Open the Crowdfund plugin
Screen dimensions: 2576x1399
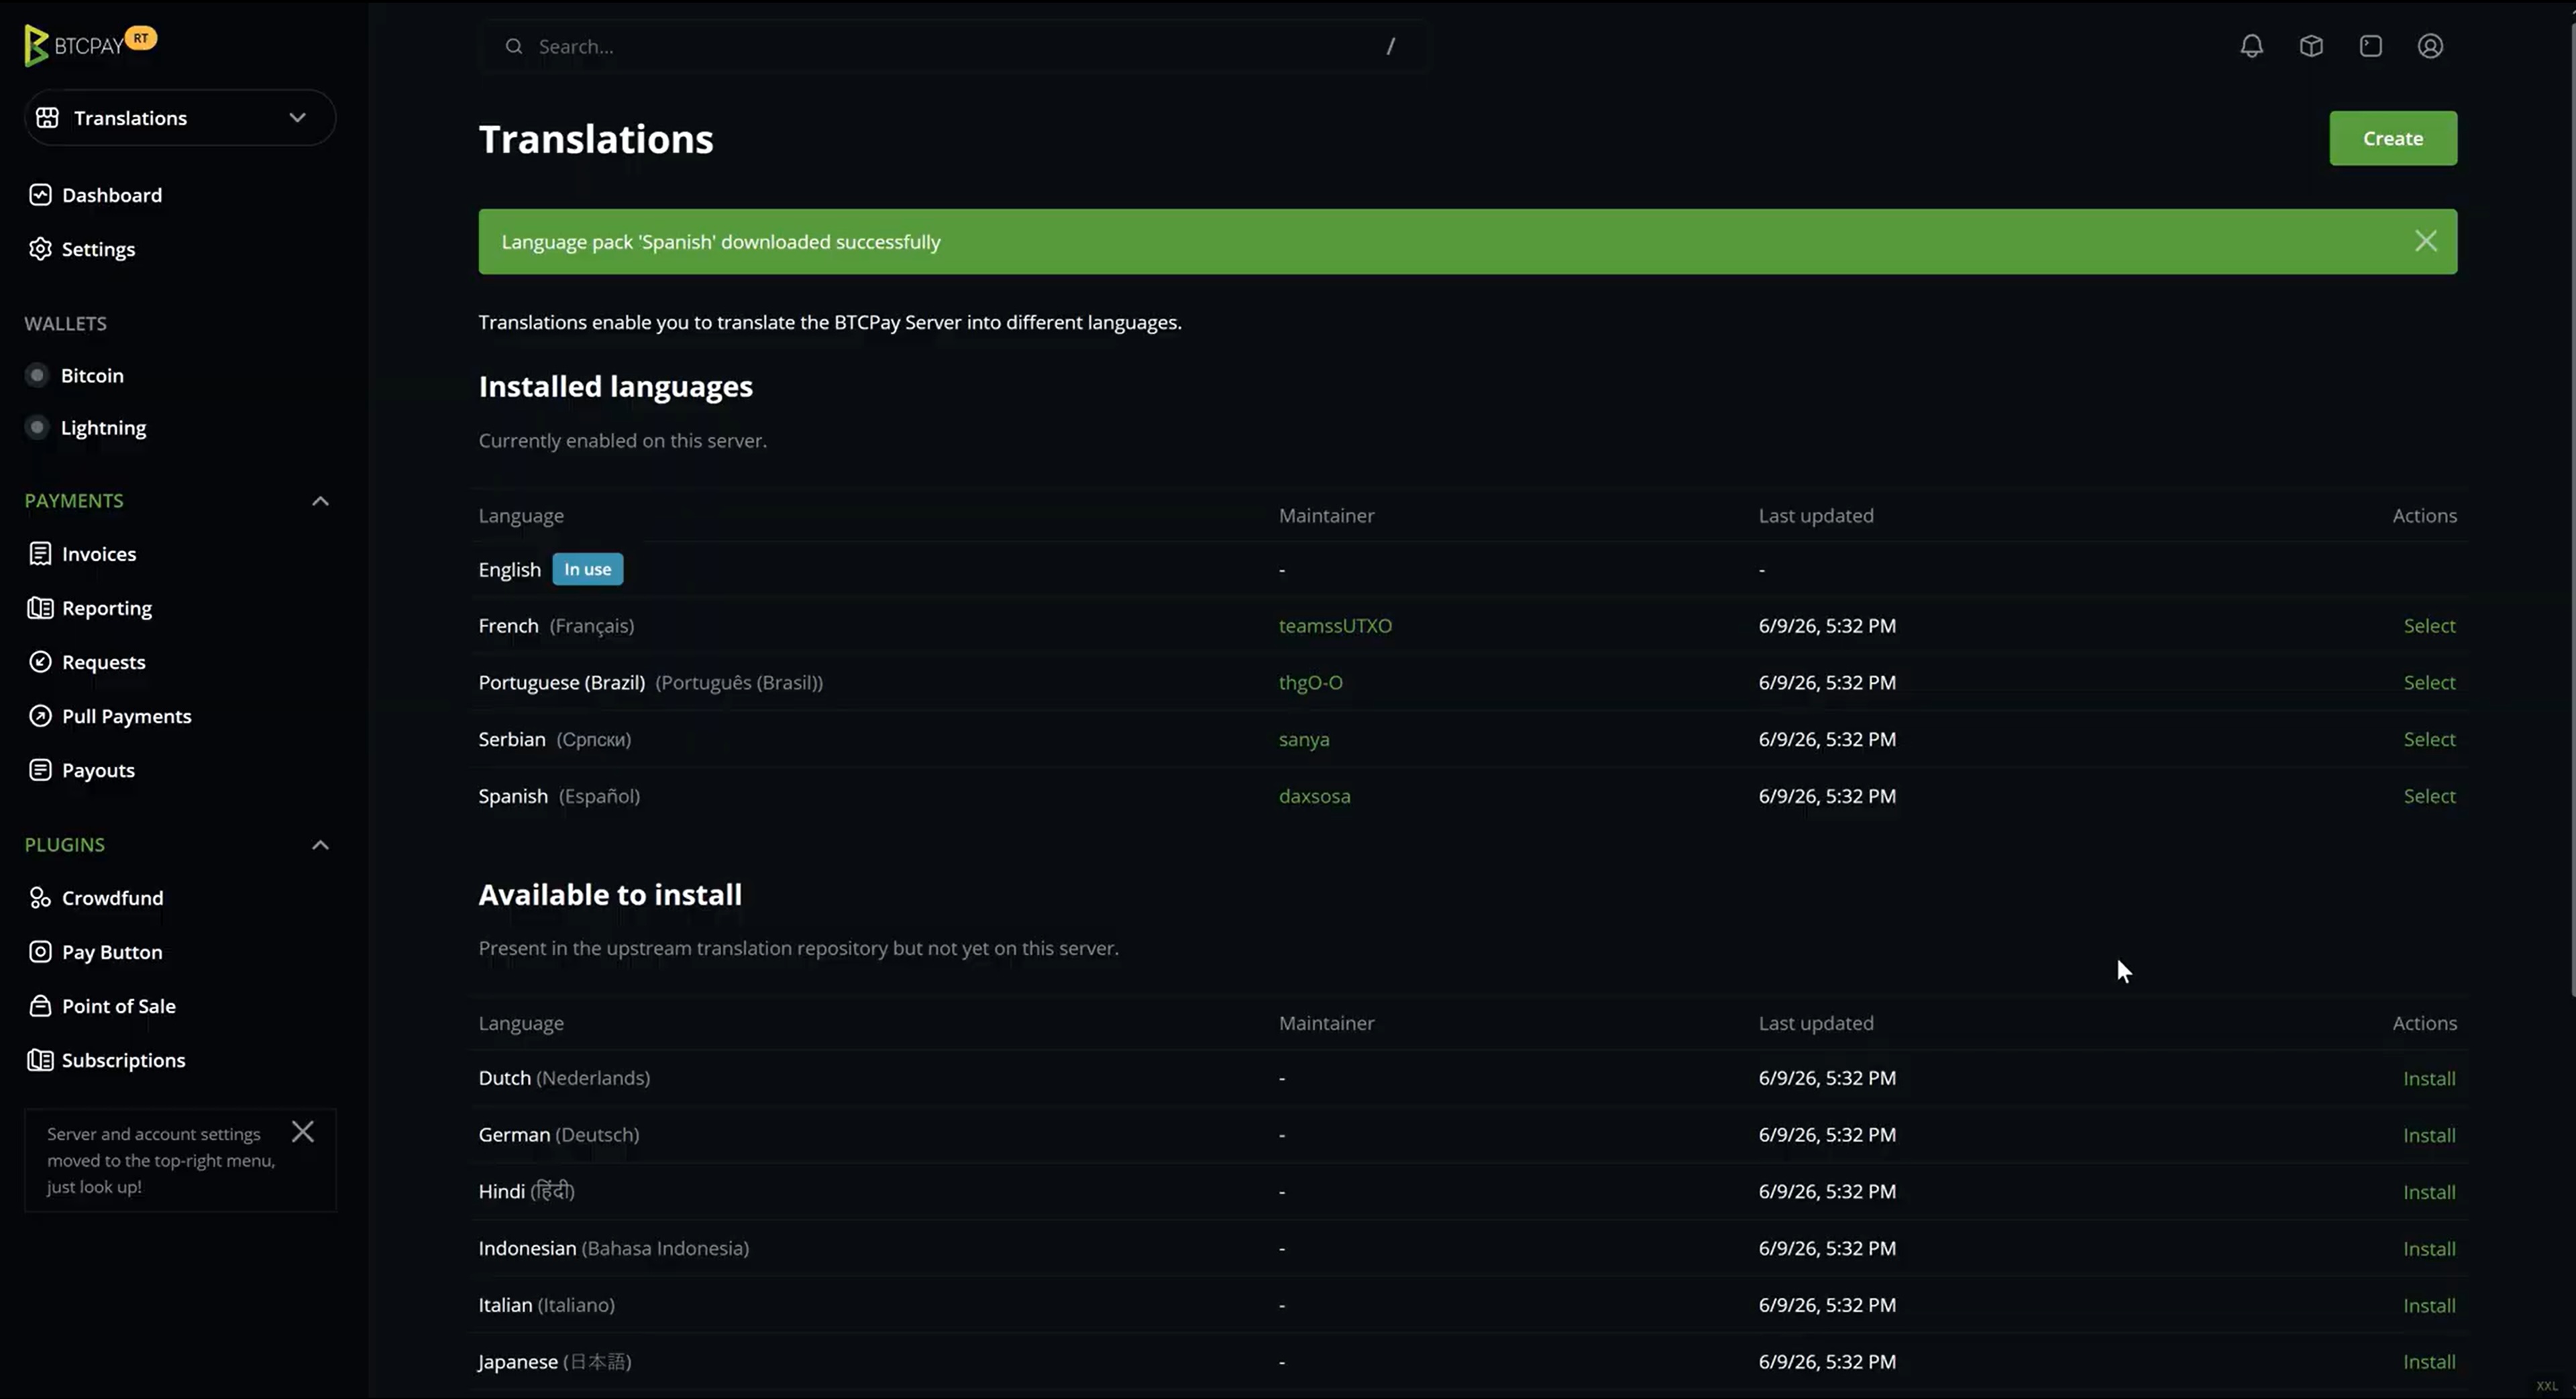(113, 898)
